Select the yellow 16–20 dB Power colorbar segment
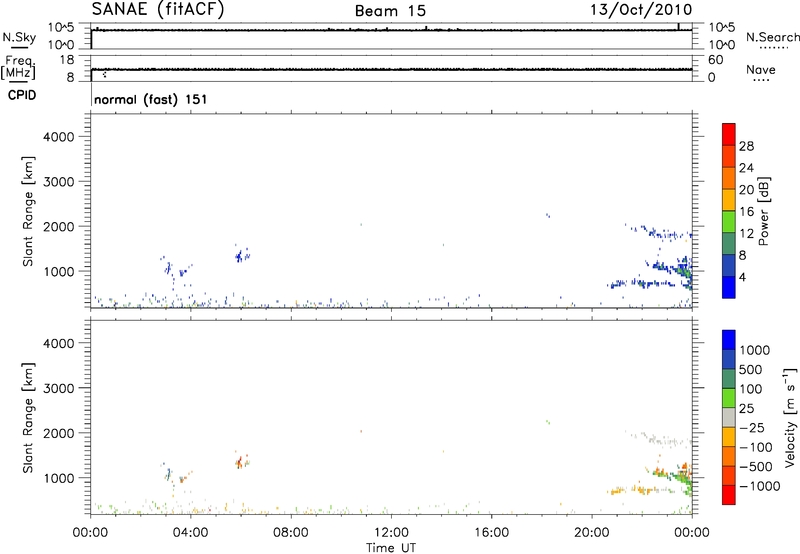Viewport: 800px width, 554px height. click(729, 199)
